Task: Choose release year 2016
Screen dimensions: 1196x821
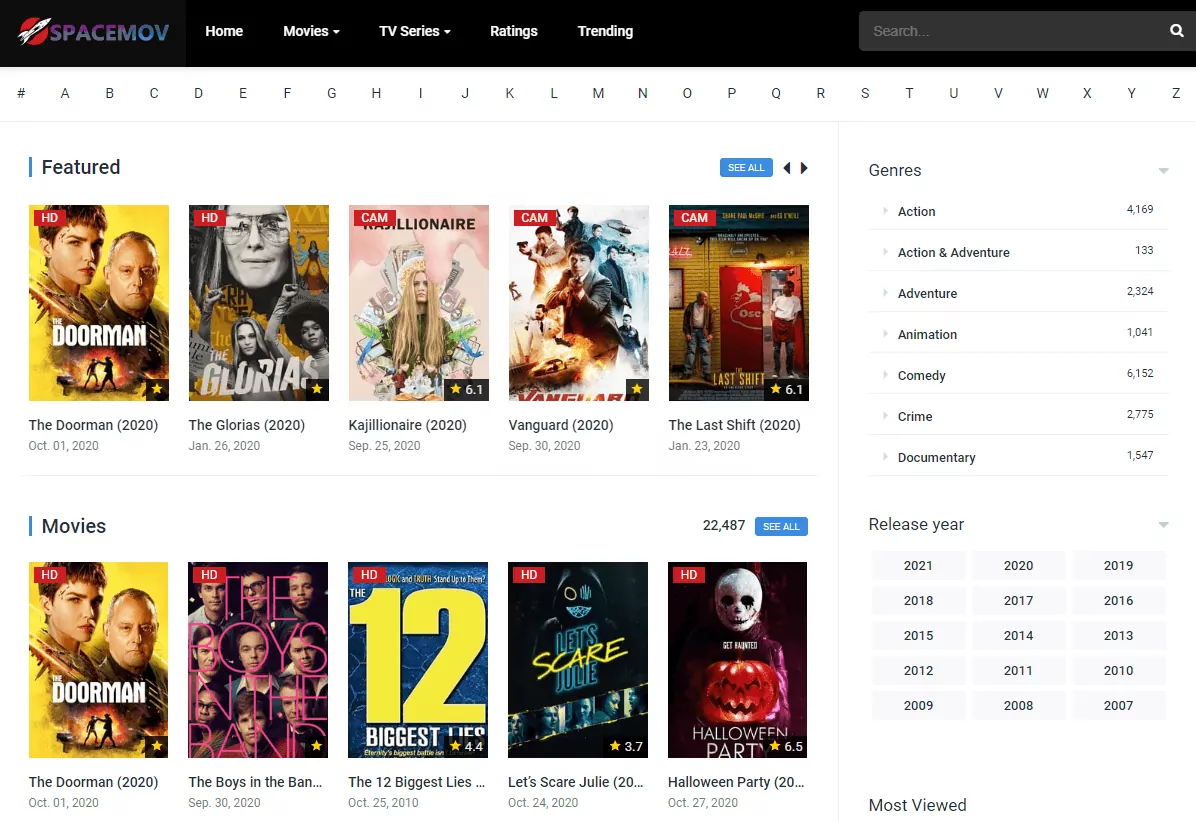Action: coord(1118,600)
